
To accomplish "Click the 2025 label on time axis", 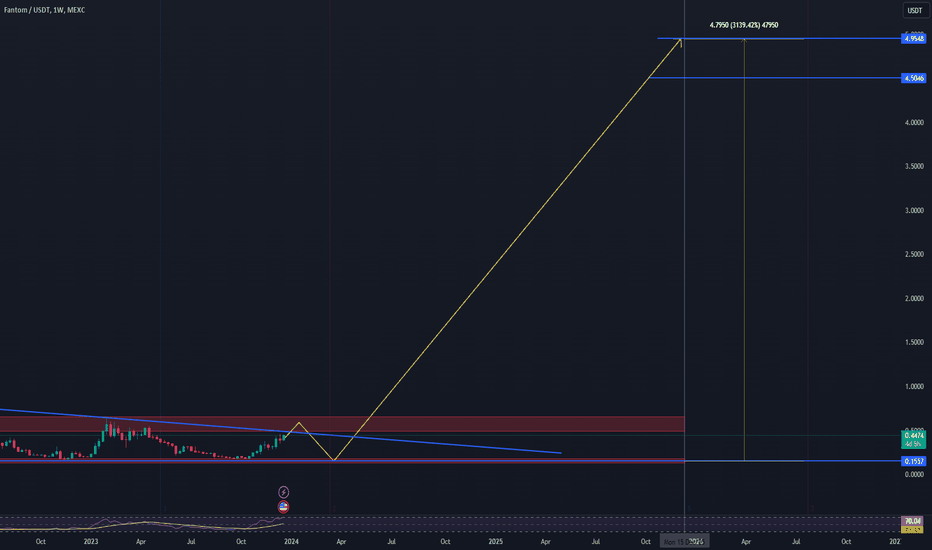I will tap(495, 542).
